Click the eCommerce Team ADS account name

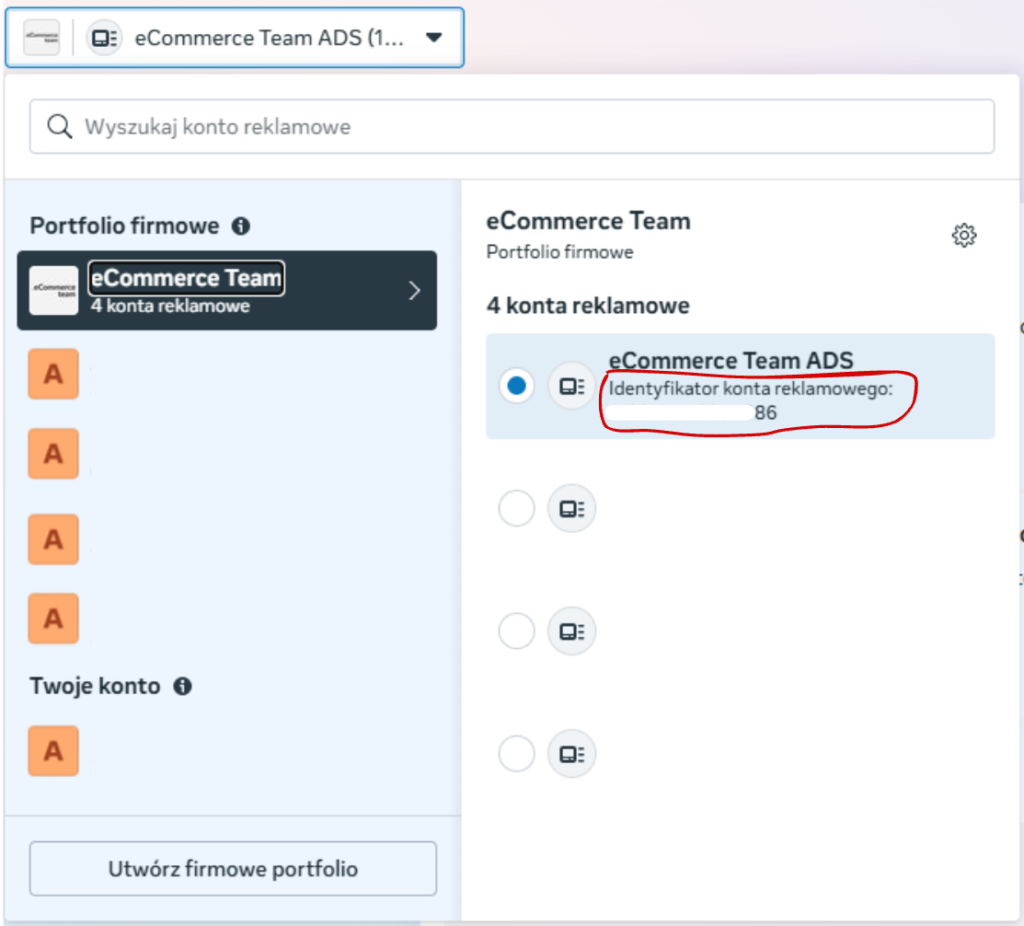(730, 361)
